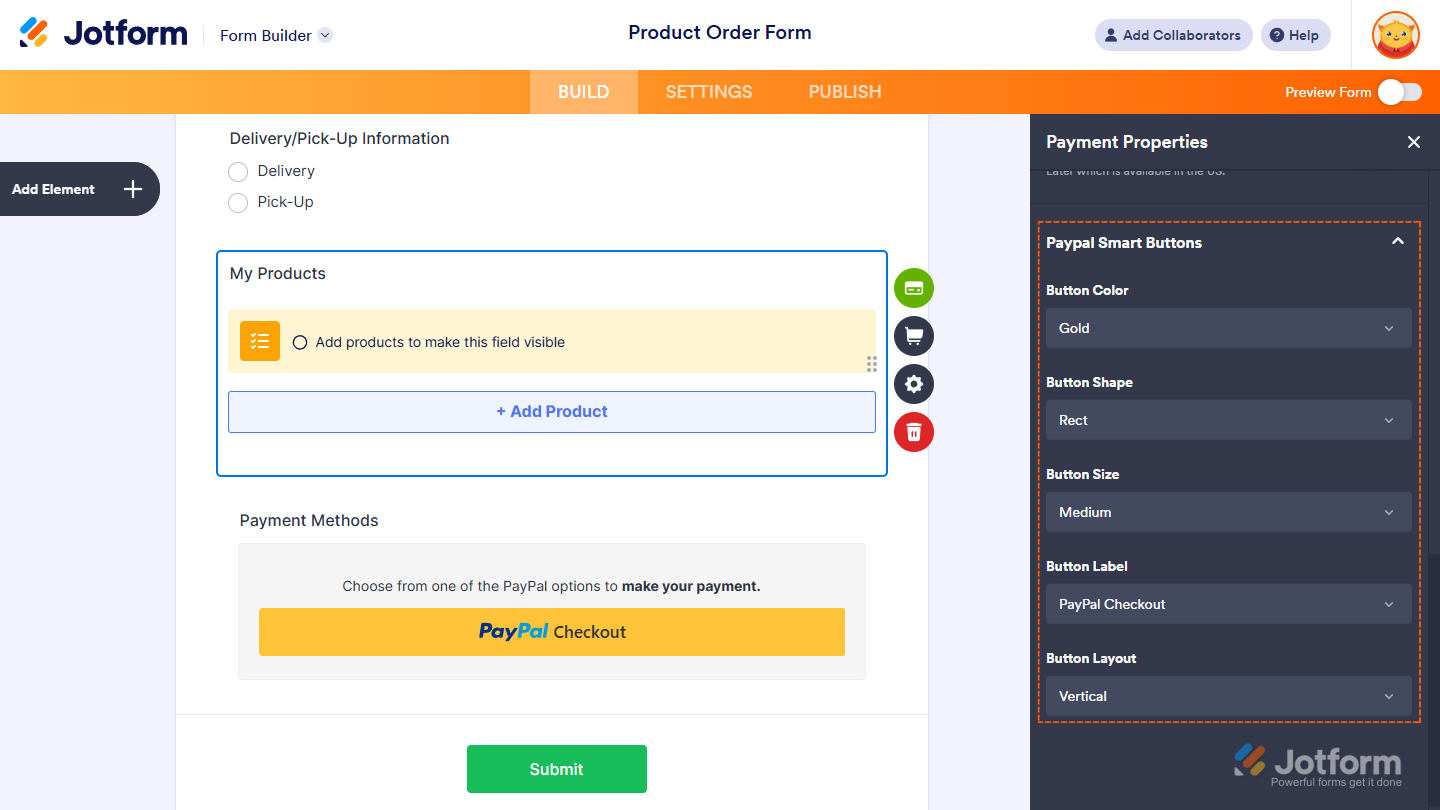Click the drag handle dots icon

[x=872, y=364]
